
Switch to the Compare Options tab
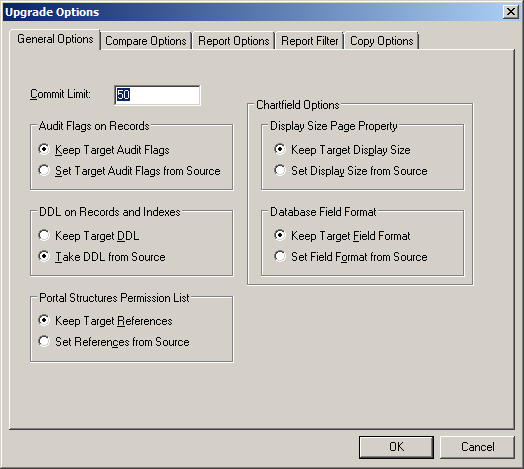[x=146, y=41]
